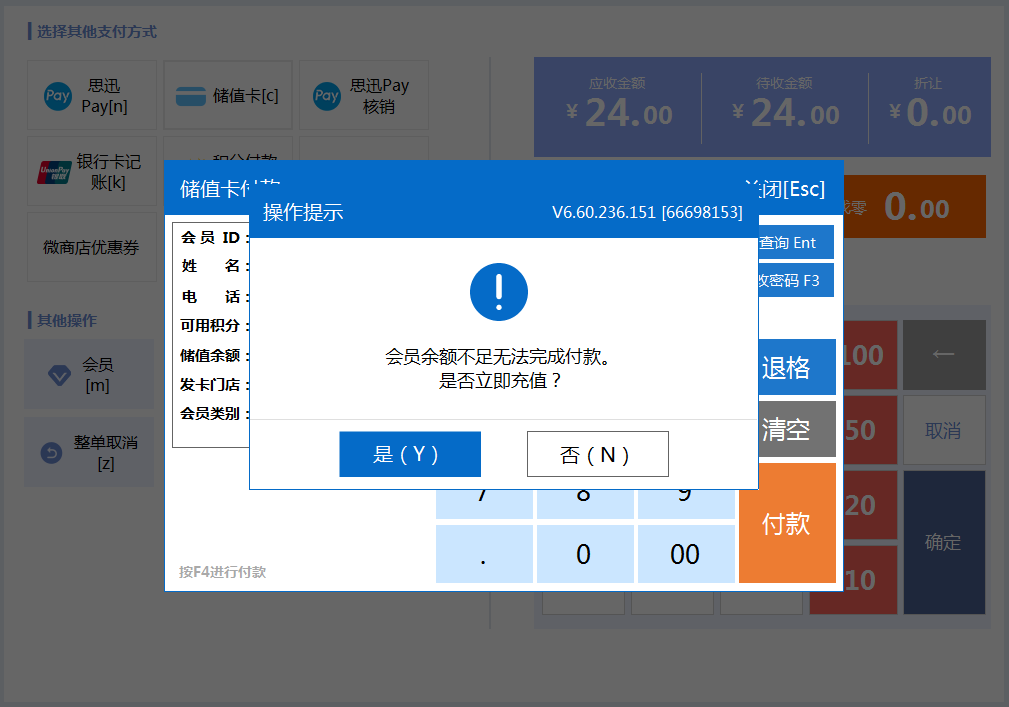
Task: Click the 其他操作 section heading
Action: [67, 320]
